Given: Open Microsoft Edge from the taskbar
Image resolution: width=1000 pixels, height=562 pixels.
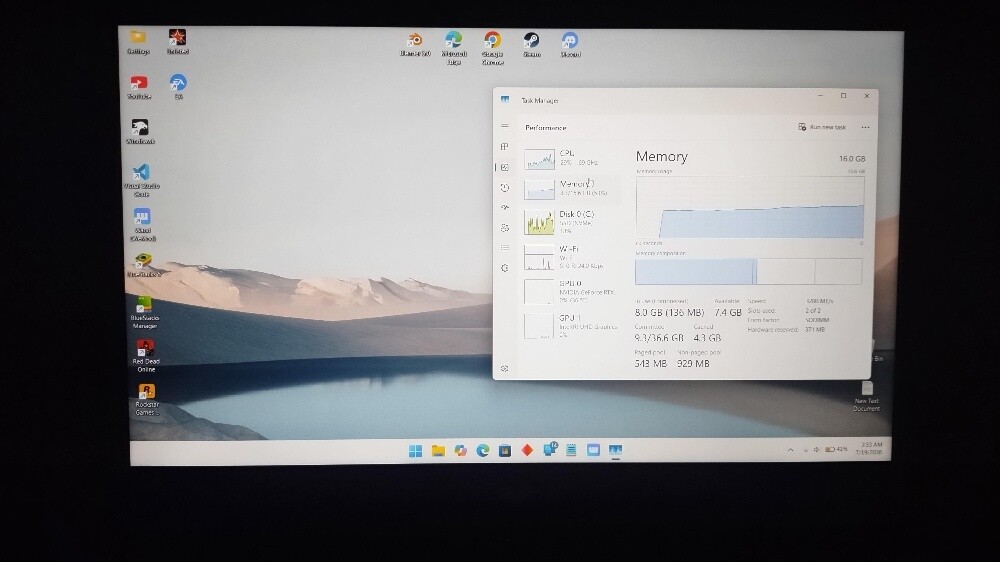Looking at the screenshot, I should point(482,451).
